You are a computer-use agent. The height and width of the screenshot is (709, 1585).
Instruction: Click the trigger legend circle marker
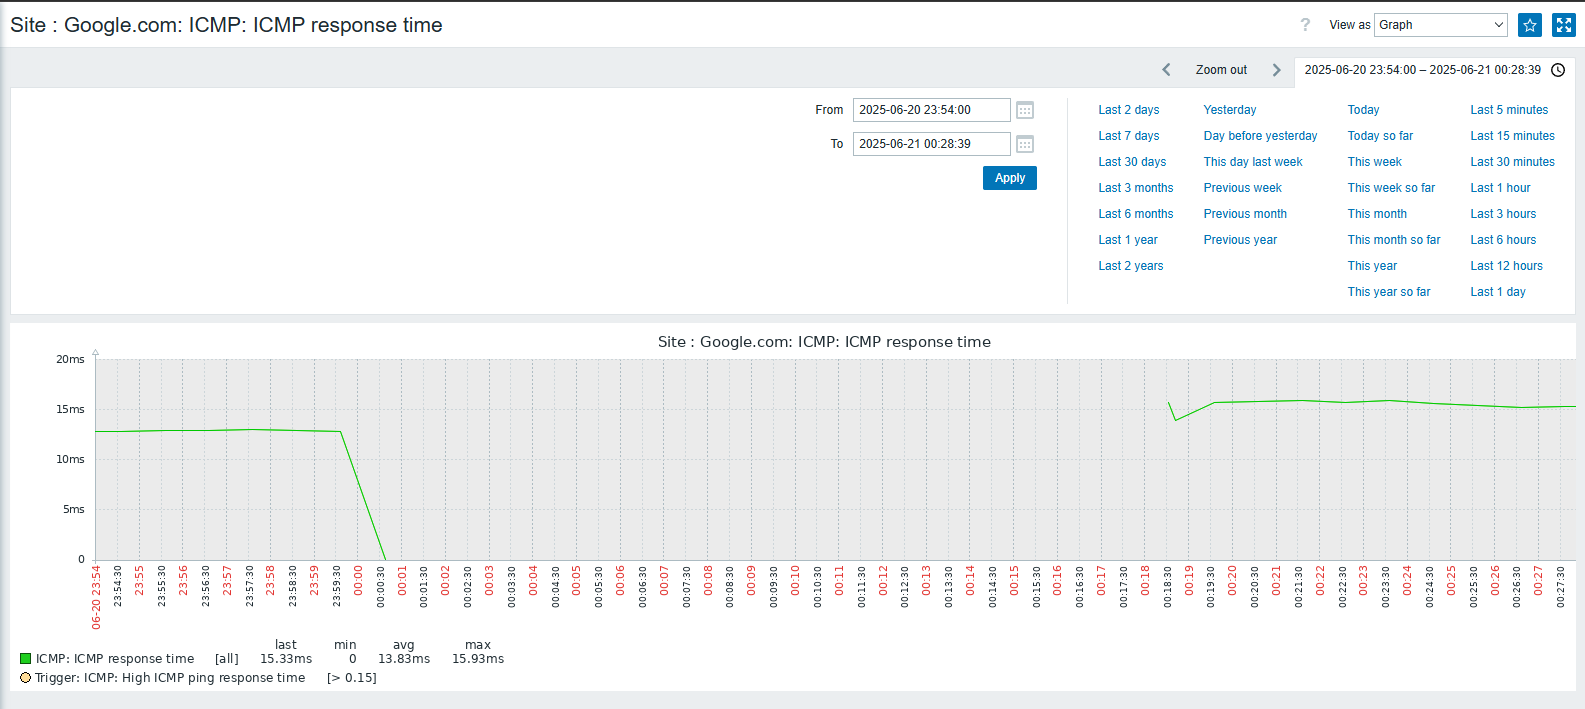(x=26, y=678)
